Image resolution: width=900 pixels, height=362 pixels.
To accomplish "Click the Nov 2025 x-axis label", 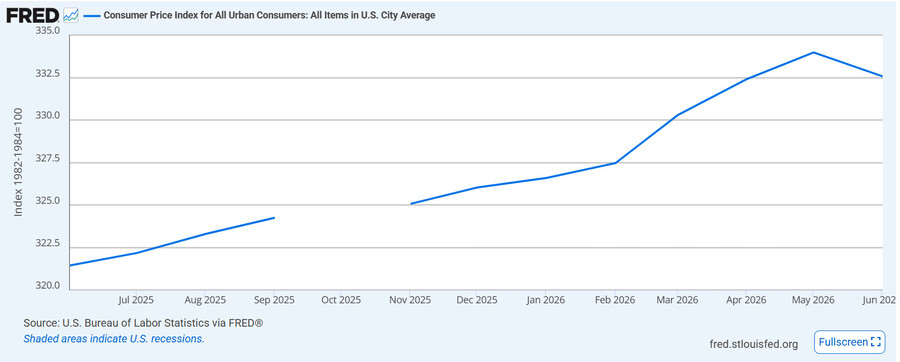I will click(x=410, y=300).
